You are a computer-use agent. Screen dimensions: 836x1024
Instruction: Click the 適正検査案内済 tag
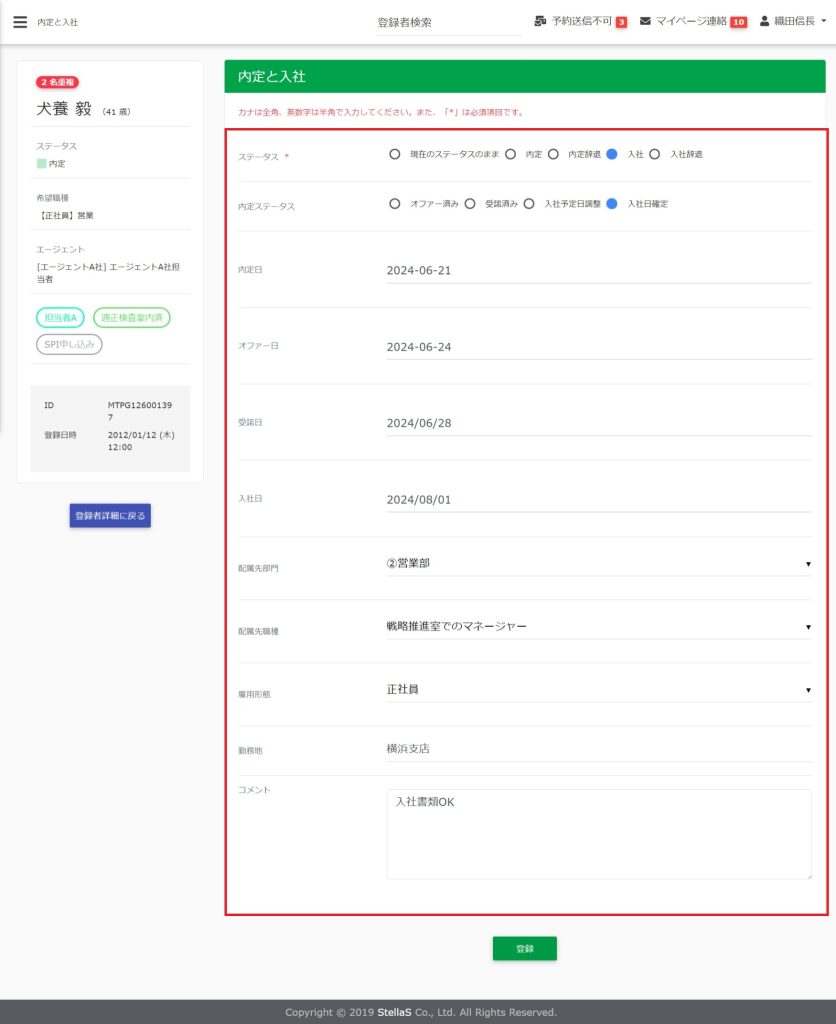point(132,318)
